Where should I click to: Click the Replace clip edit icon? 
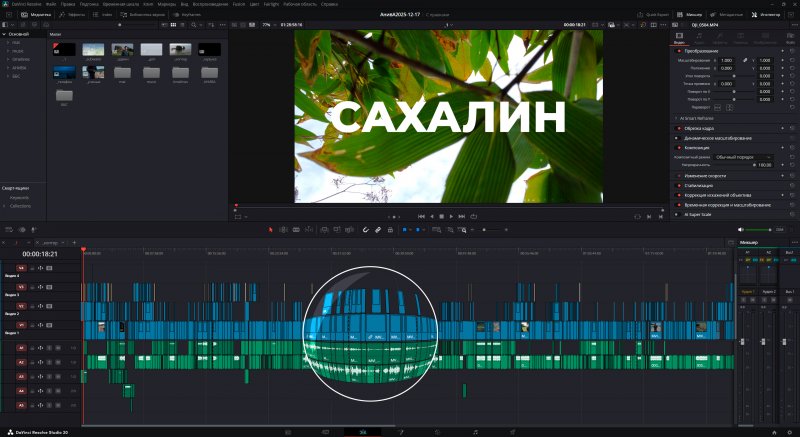click(x=349, y=230)
